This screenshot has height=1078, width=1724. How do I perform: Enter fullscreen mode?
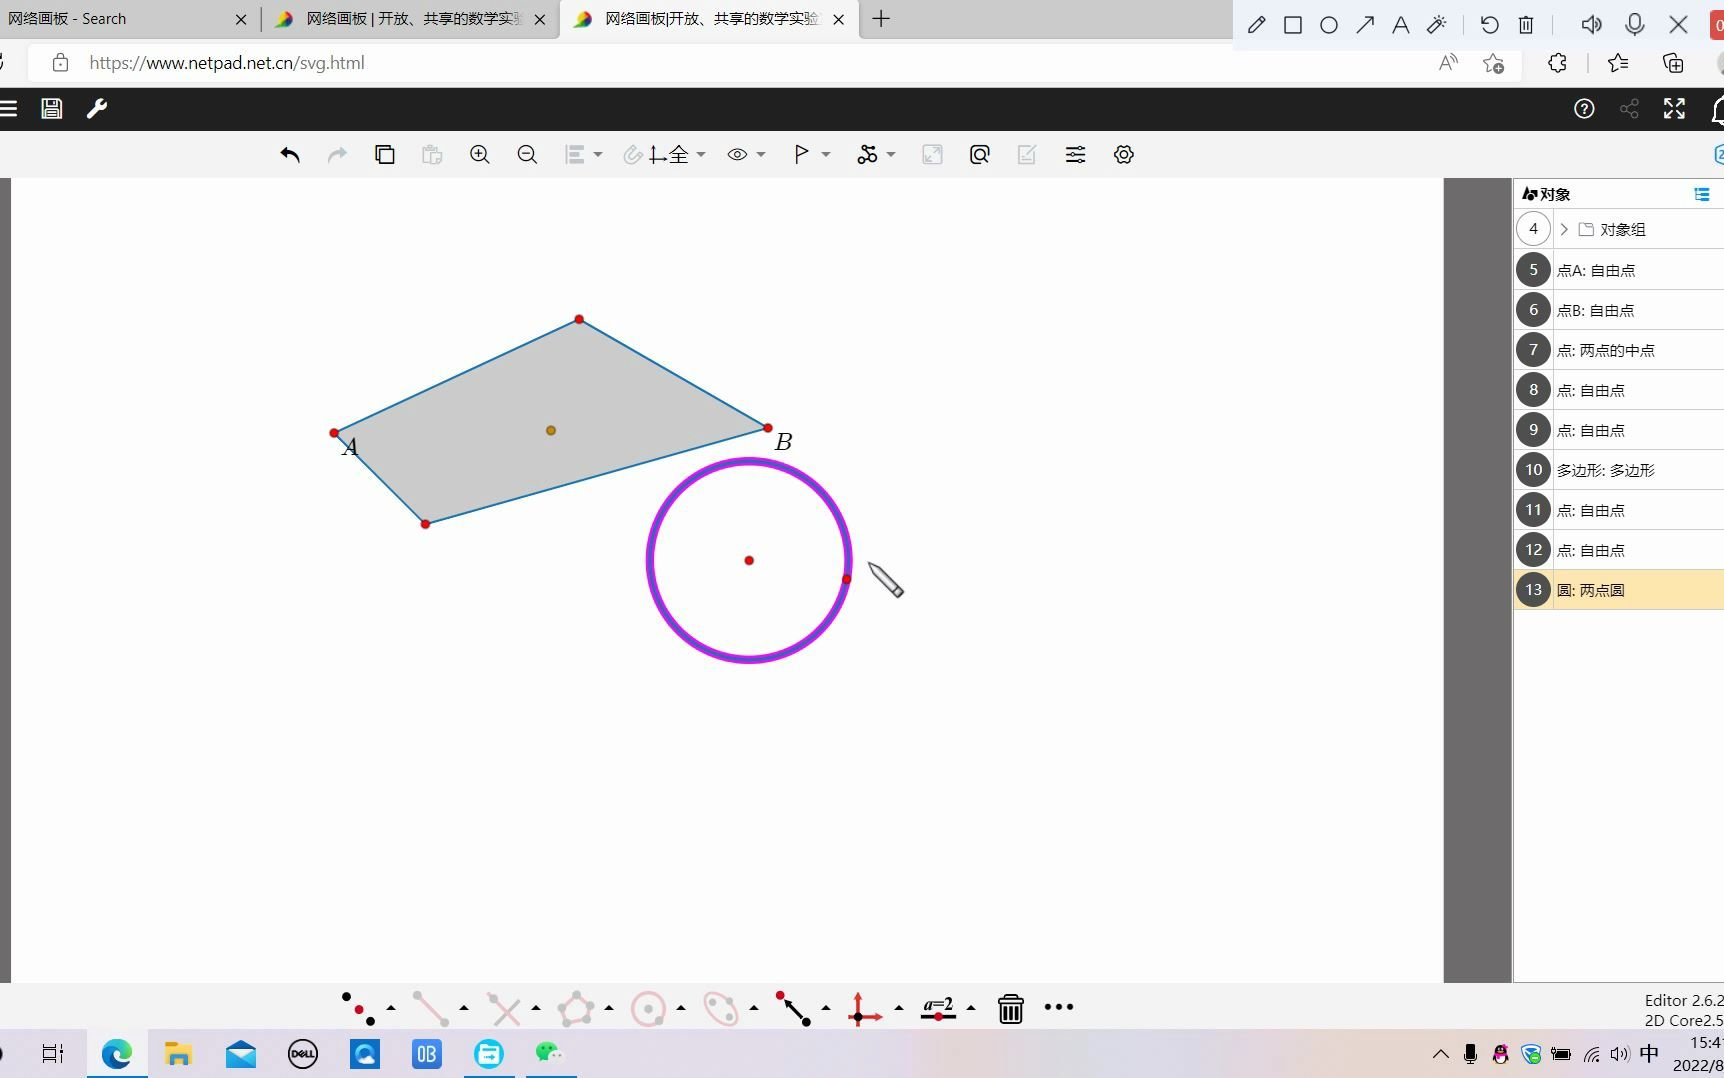1674,109
